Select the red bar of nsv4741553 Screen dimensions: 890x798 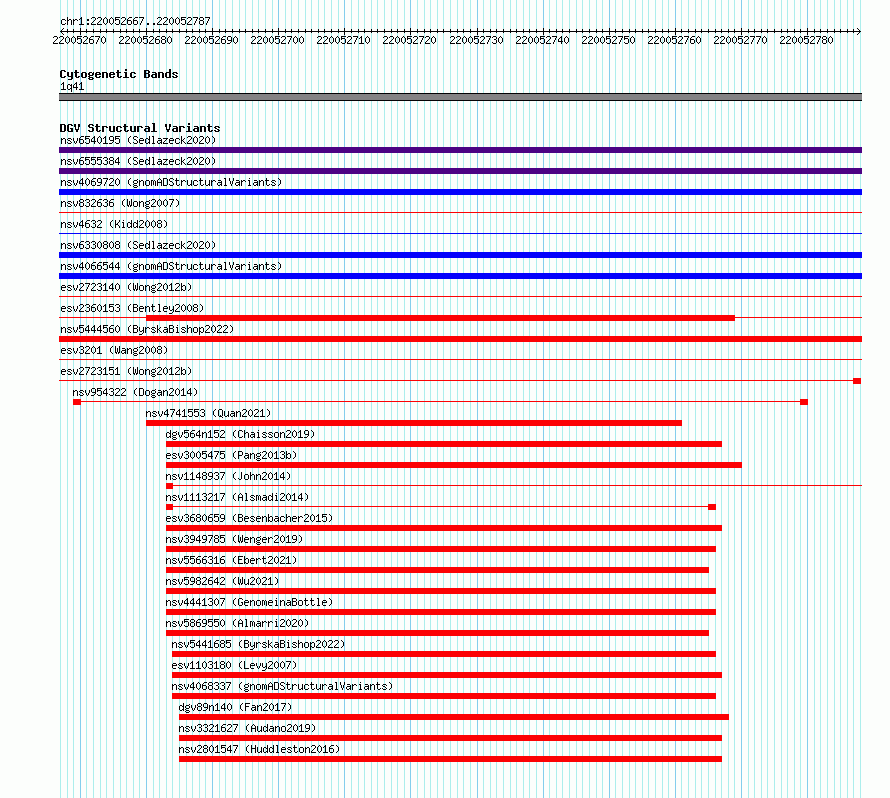414,423
